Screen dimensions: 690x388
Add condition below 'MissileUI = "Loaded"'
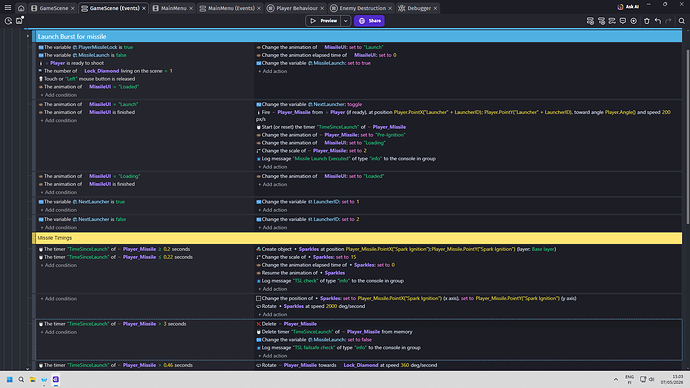pyautogui.click(x=60, y=95)
